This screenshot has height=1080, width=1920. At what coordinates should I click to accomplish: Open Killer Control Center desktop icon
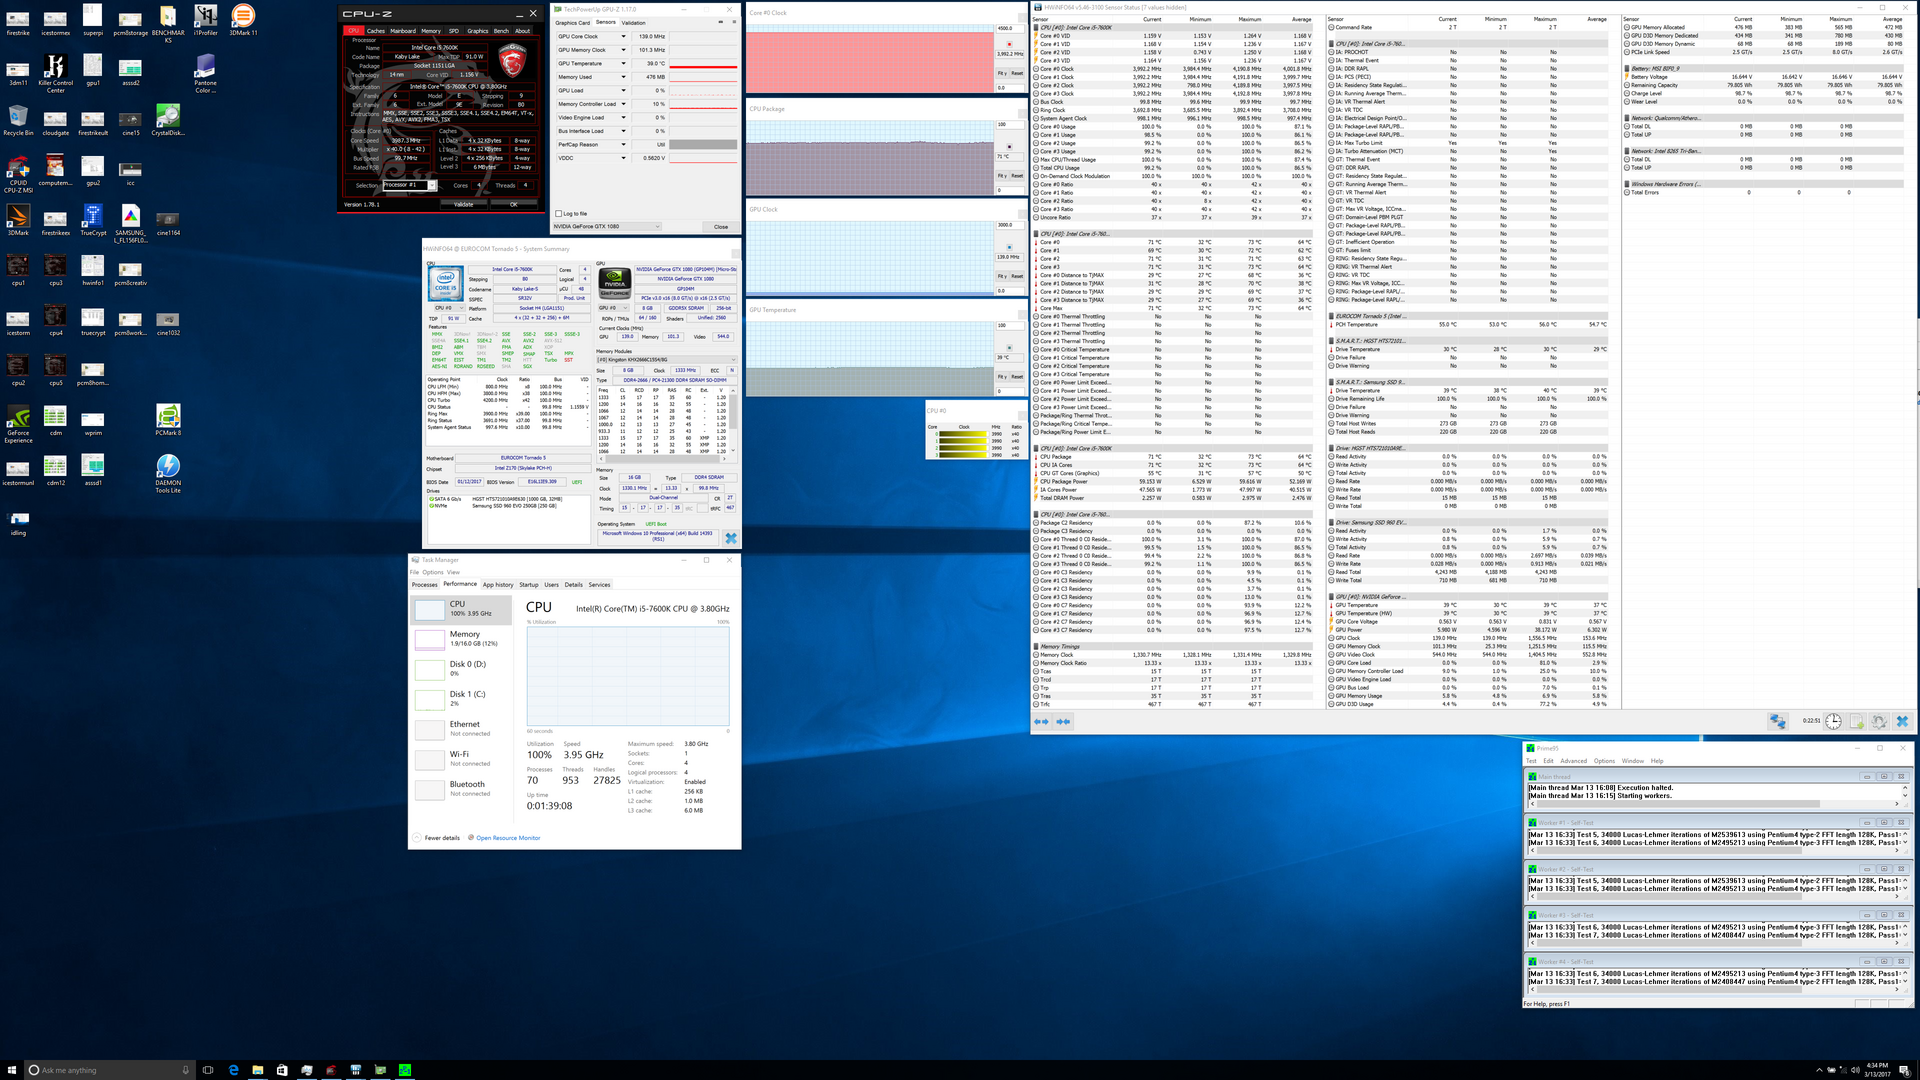[55, 73]
